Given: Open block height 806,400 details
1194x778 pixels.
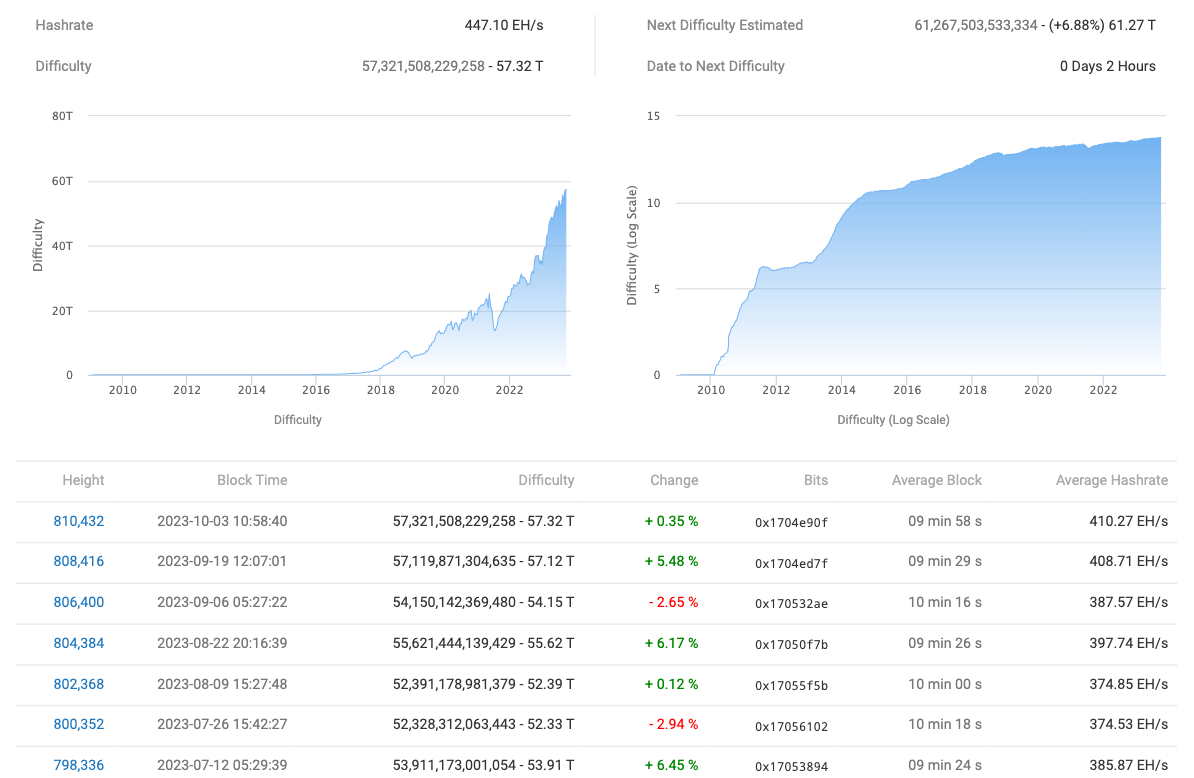Looking at the screenshot, I should [78, 602].
